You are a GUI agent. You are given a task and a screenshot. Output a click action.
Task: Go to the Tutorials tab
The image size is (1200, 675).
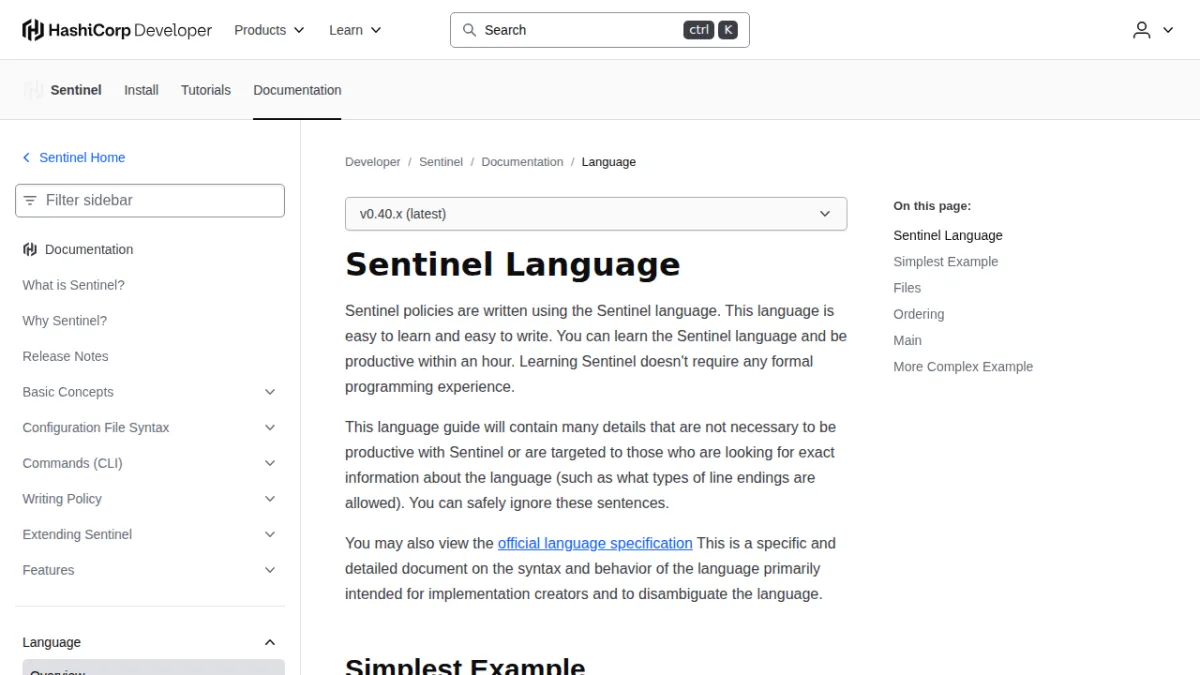(206, 90)
